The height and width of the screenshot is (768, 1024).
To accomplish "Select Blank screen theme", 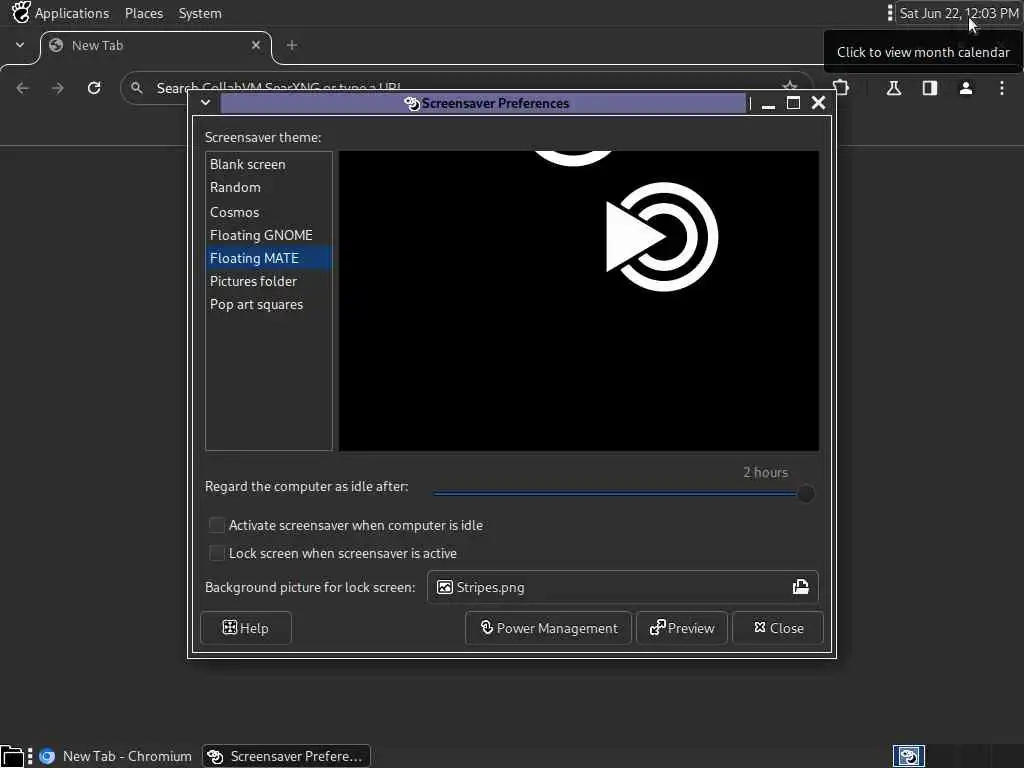I will [269, 165].
